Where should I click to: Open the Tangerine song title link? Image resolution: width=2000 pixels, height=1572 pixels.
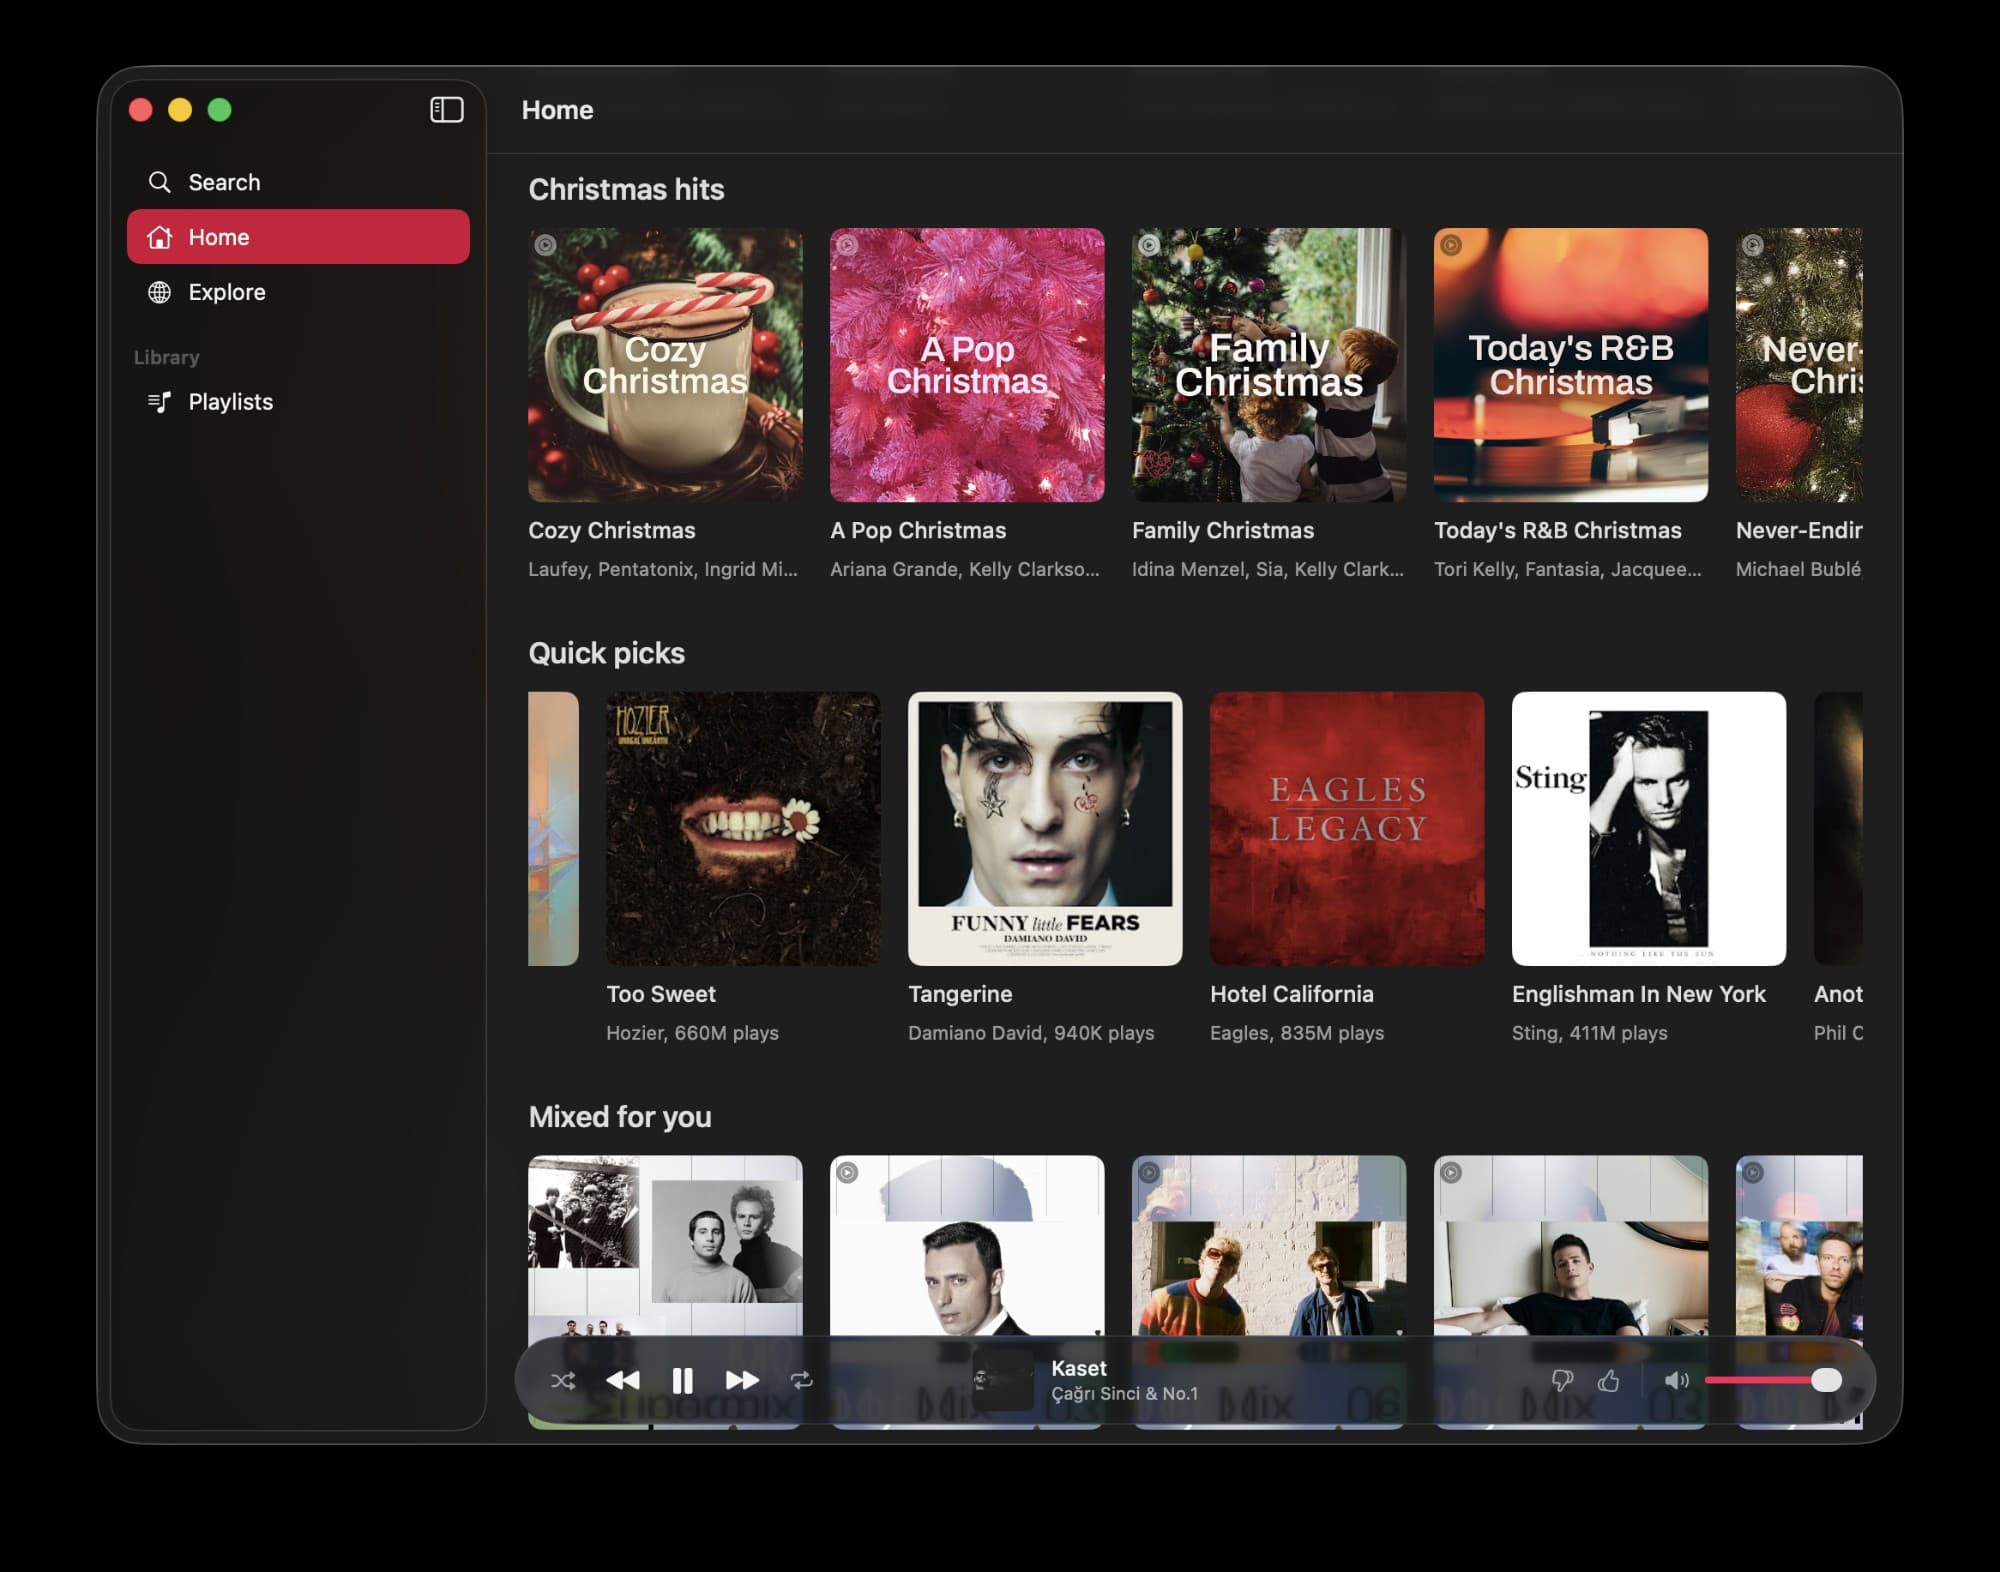pos(960,994)
